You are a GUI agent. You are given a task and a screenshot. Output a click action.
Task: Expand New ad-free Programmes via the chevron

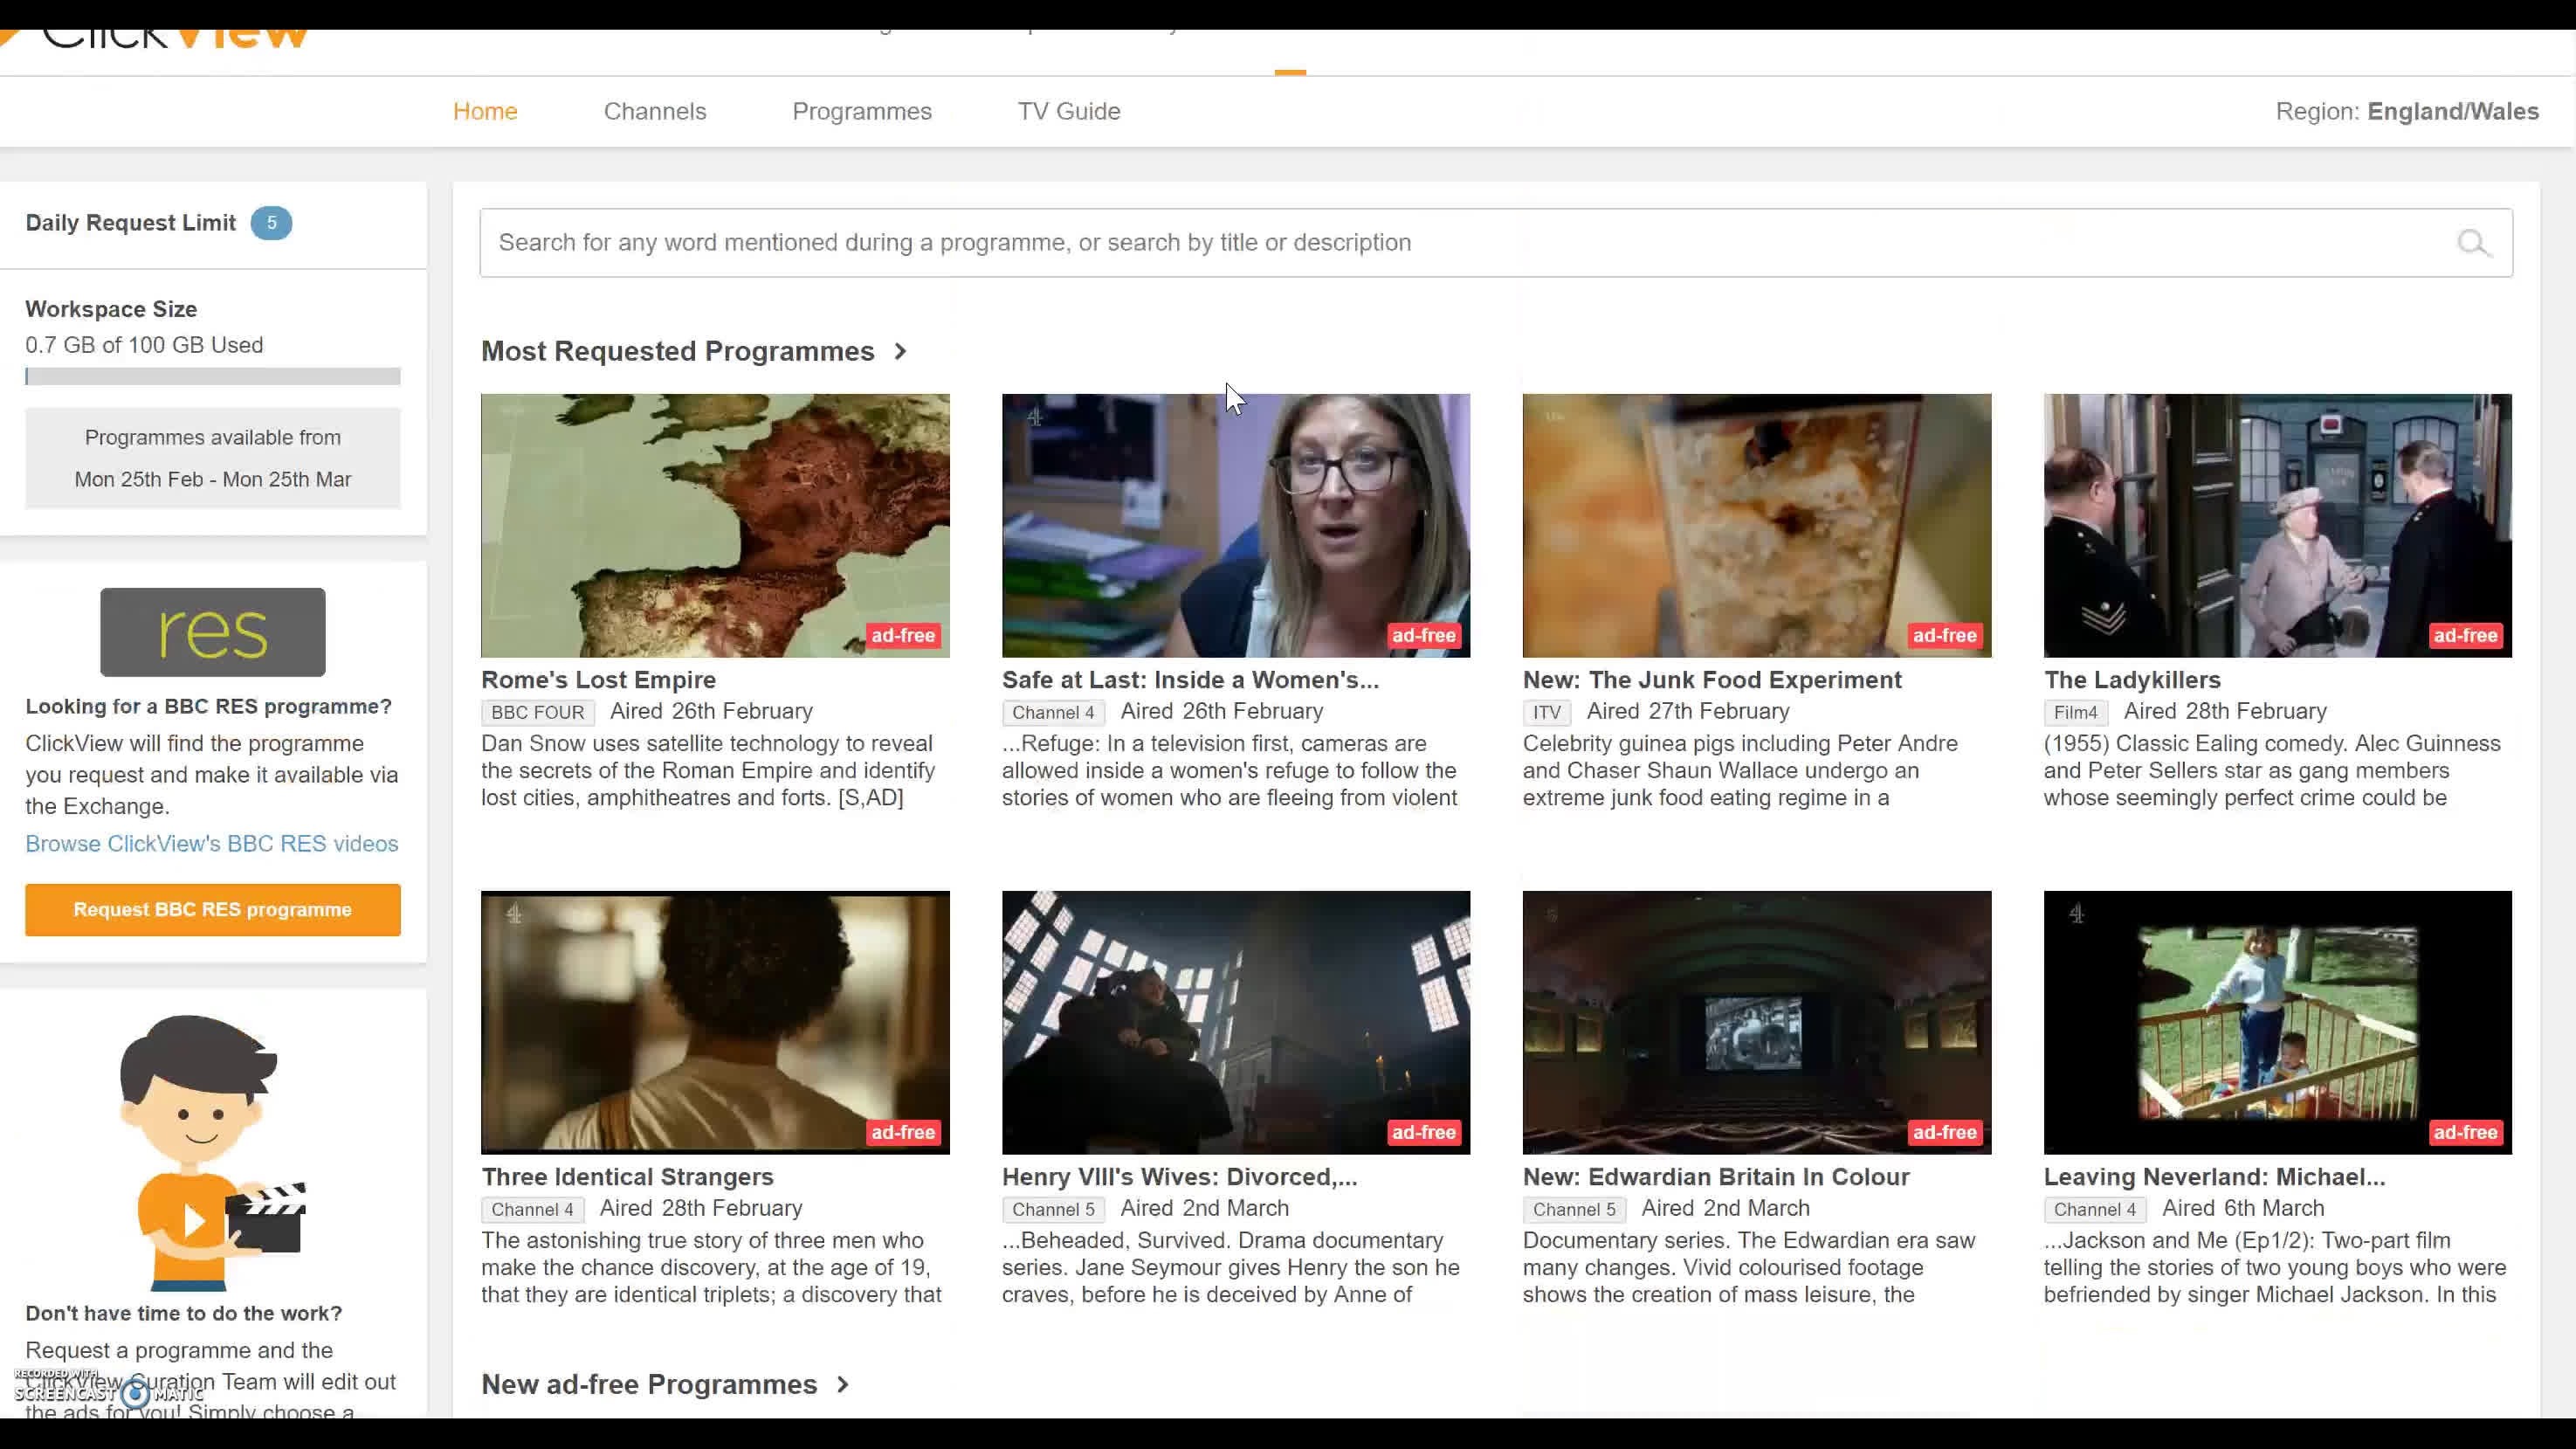coord(843,1385)
